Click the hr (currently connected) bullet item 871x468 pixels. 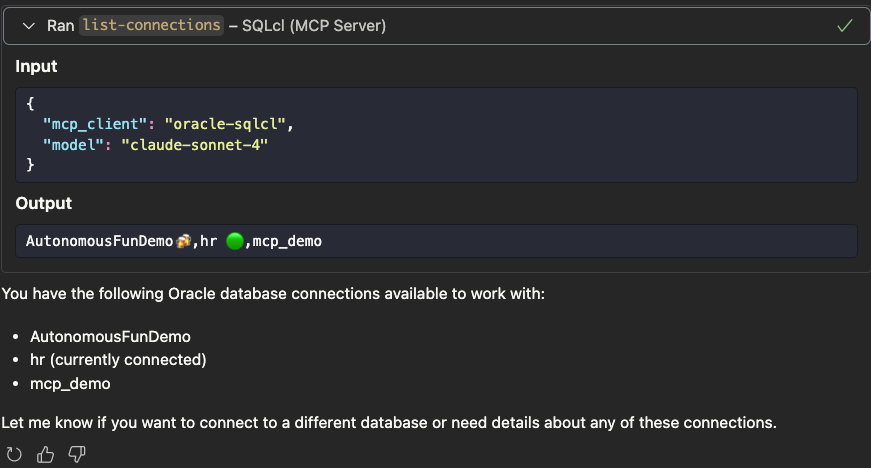(118, 360)
